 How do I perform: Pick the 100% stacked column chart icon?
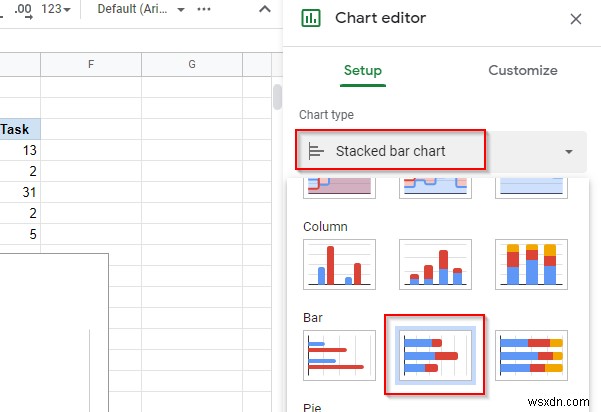point(531,265)
